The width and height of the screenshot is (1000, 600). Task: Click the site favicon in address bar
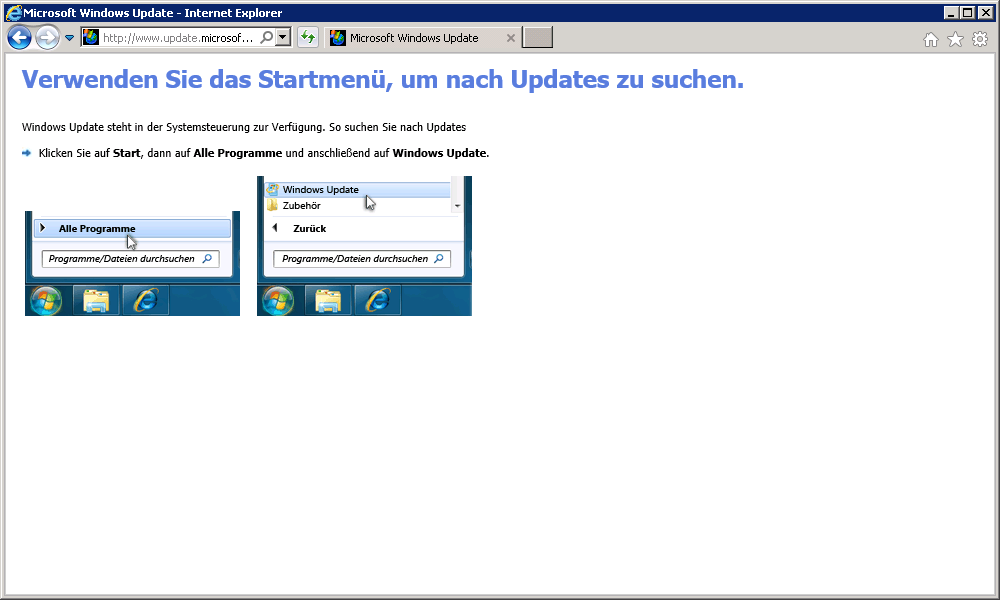tap(91, 38)
